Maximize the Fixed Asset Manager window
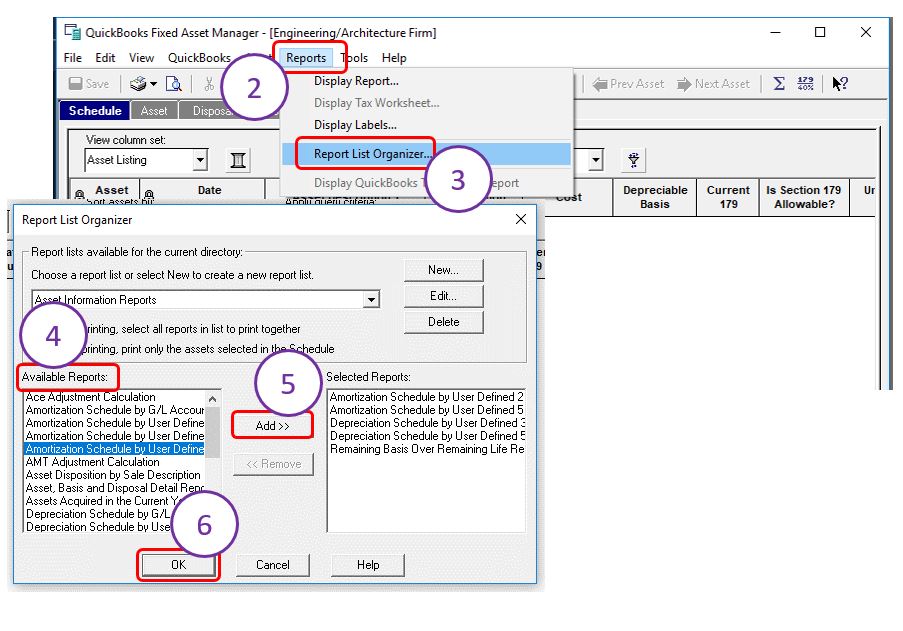 pos(820,32)
